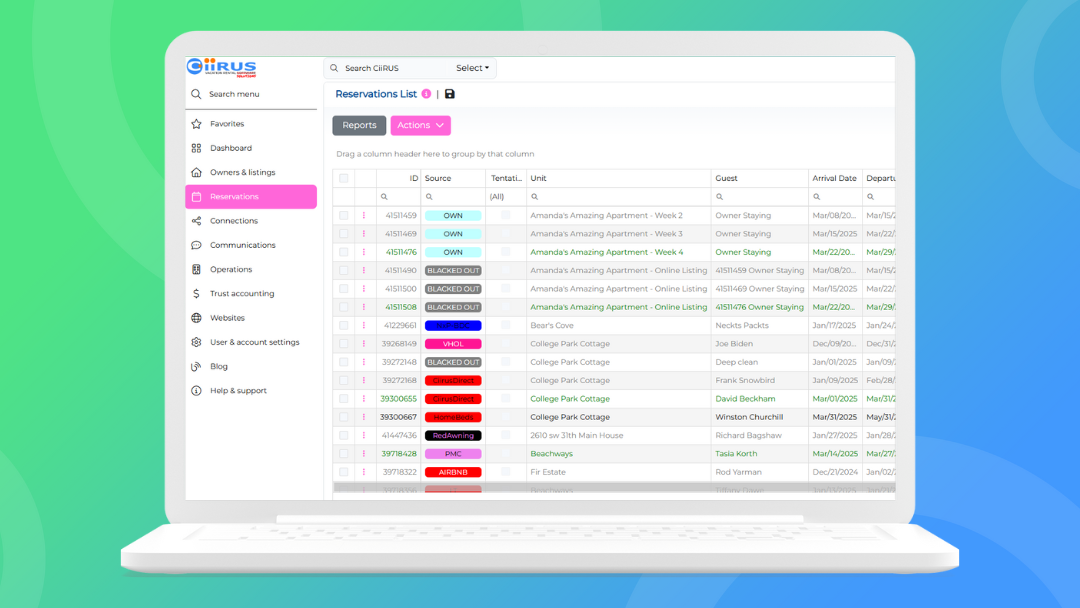Click the Websites globe icon
This screenshot has width=1080, height=608.
click(196, 318)
